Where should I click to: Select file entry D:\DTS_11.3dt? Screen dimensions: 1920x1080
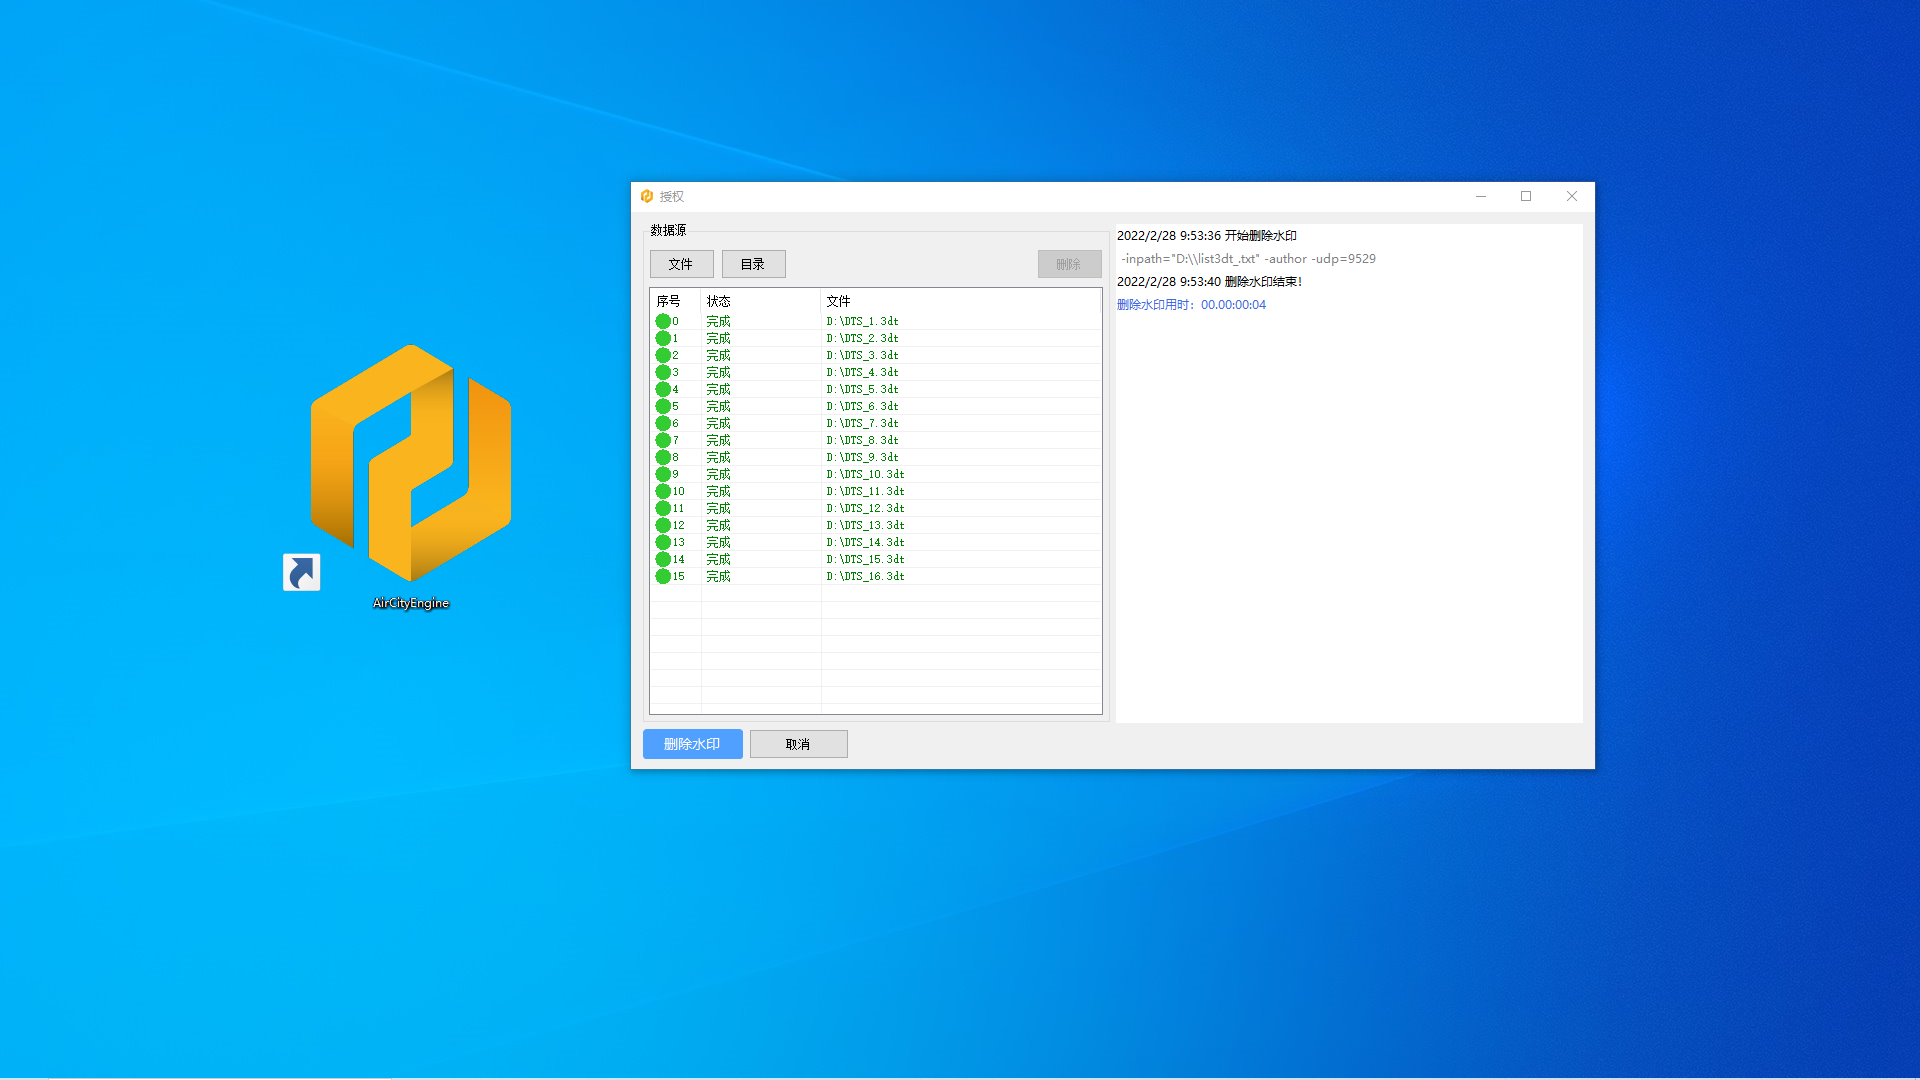[x=865, y=491]
